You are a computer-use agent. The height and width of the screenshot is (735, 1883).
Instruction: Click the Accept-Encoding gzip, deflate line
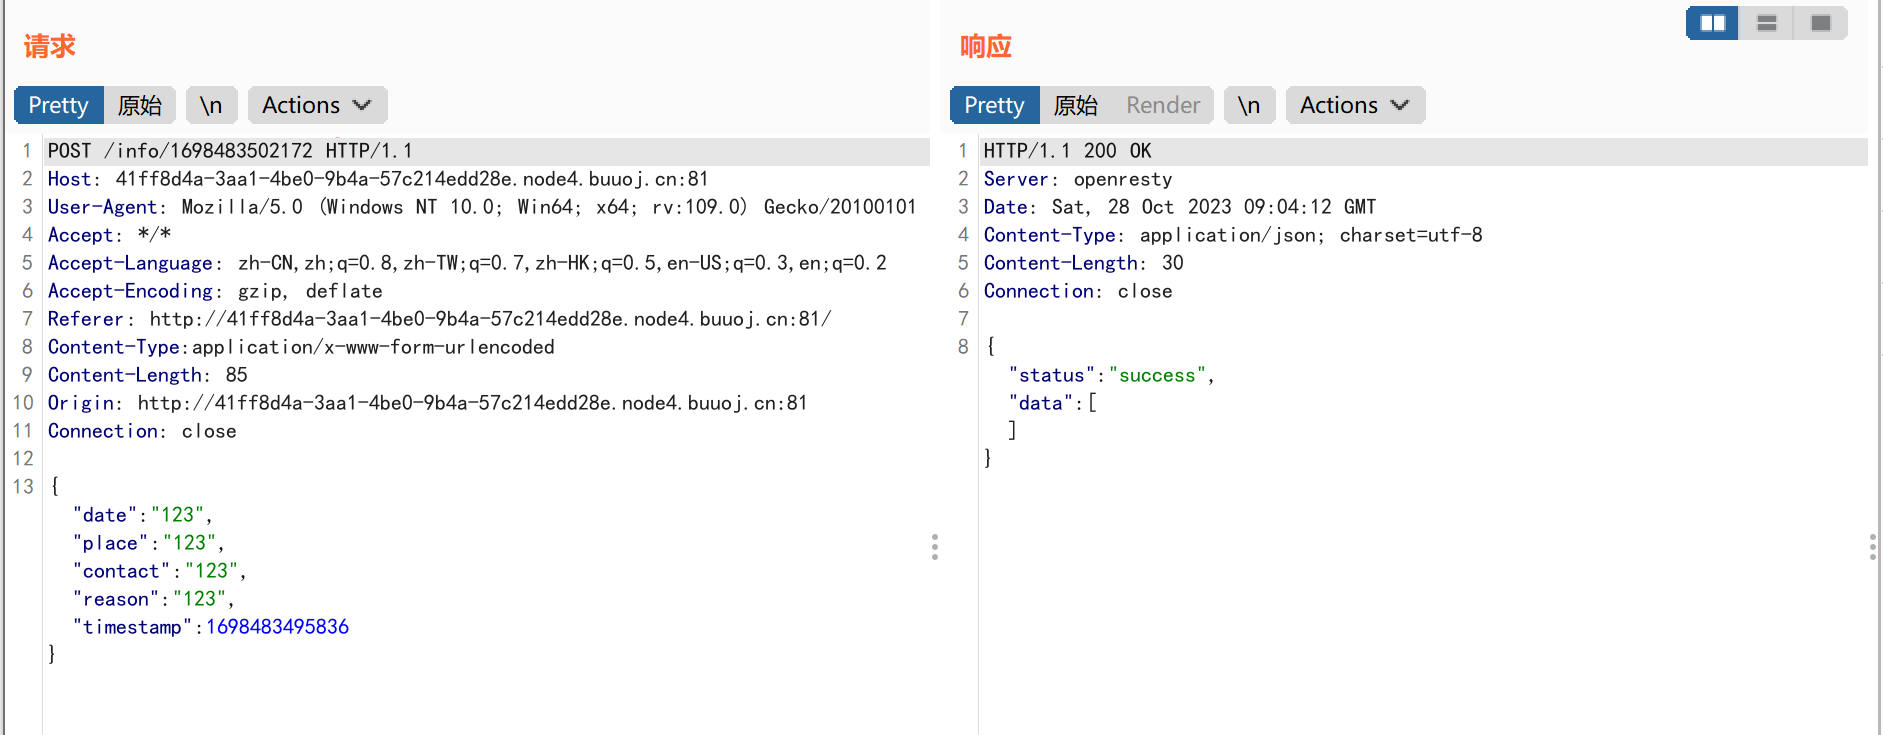click(x=215, y=291)
